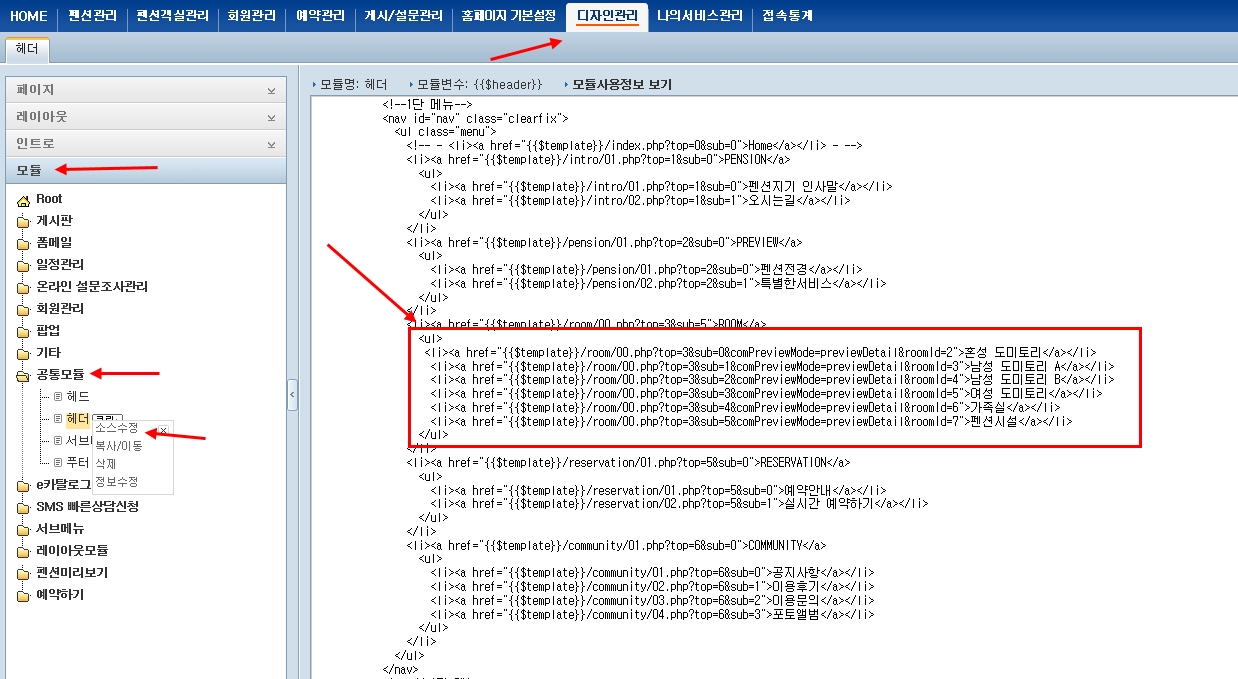Click the Root home icon
This screenshot has width=1238, height=679.
23,199
